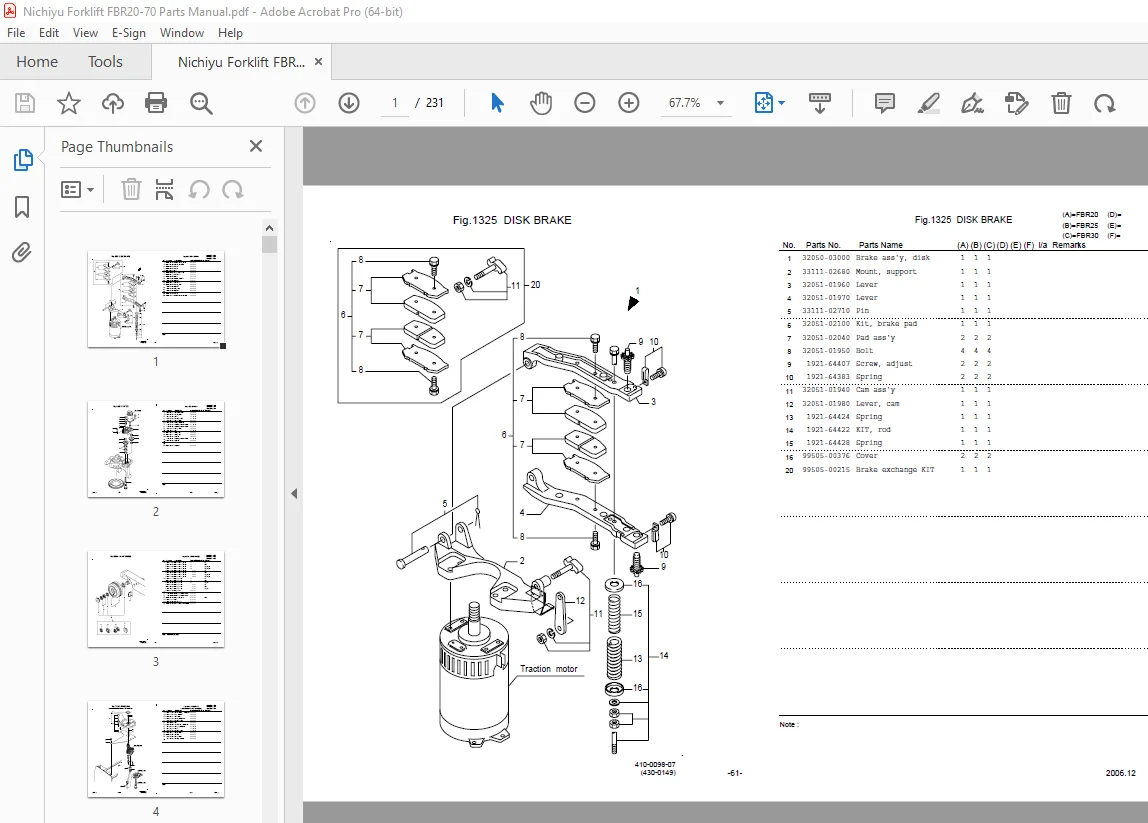Zoom in with plus button
1148x823 pixels.
(x=628, y=103)
